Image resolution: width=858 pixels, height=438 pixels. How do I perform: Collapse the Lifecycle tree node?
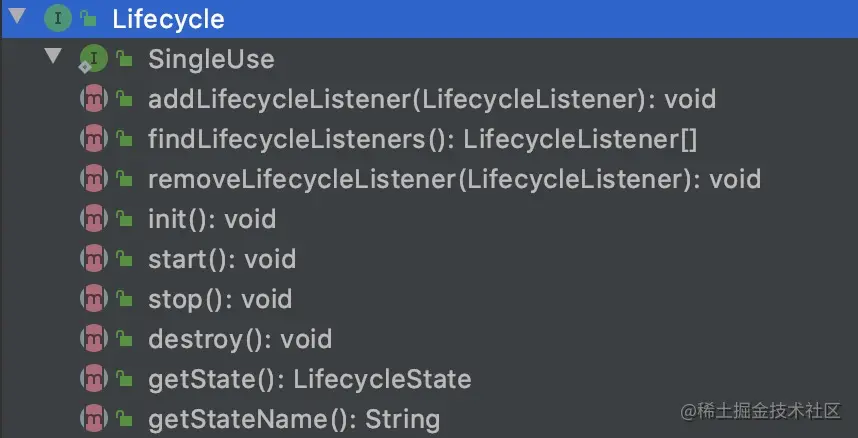16,17
